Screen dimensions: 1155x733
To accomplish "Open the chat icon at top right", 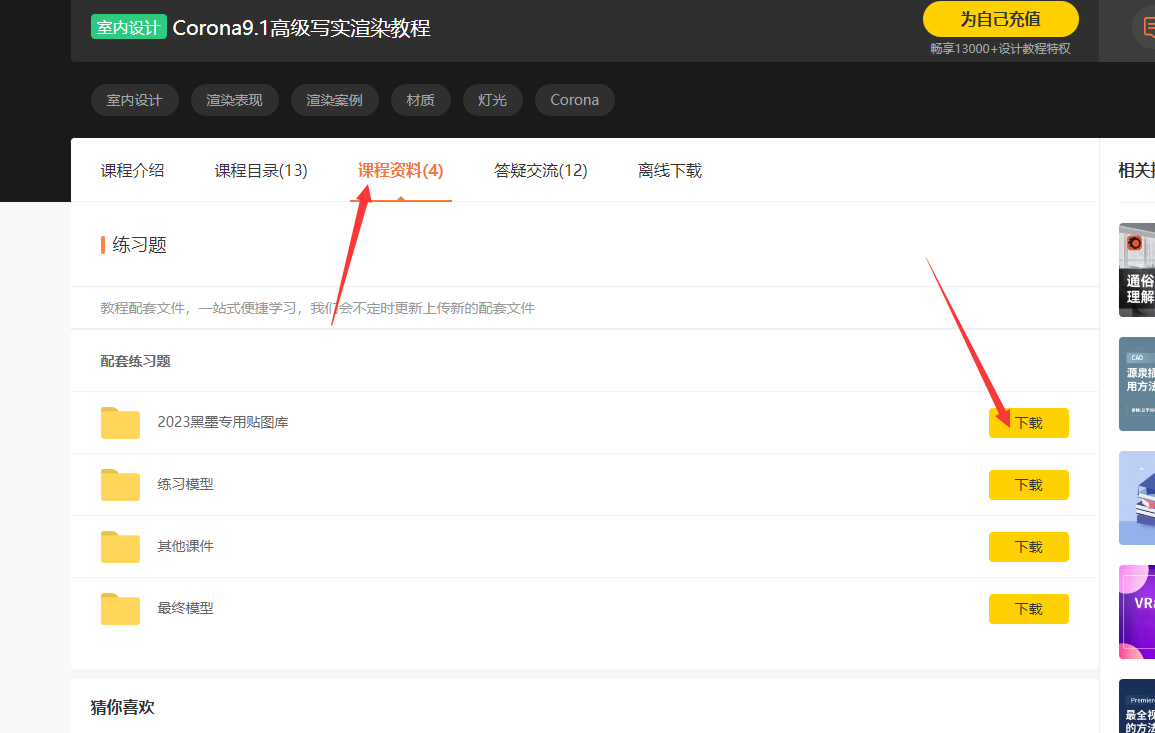I will pyautogui.click(x=1145, y=27).
